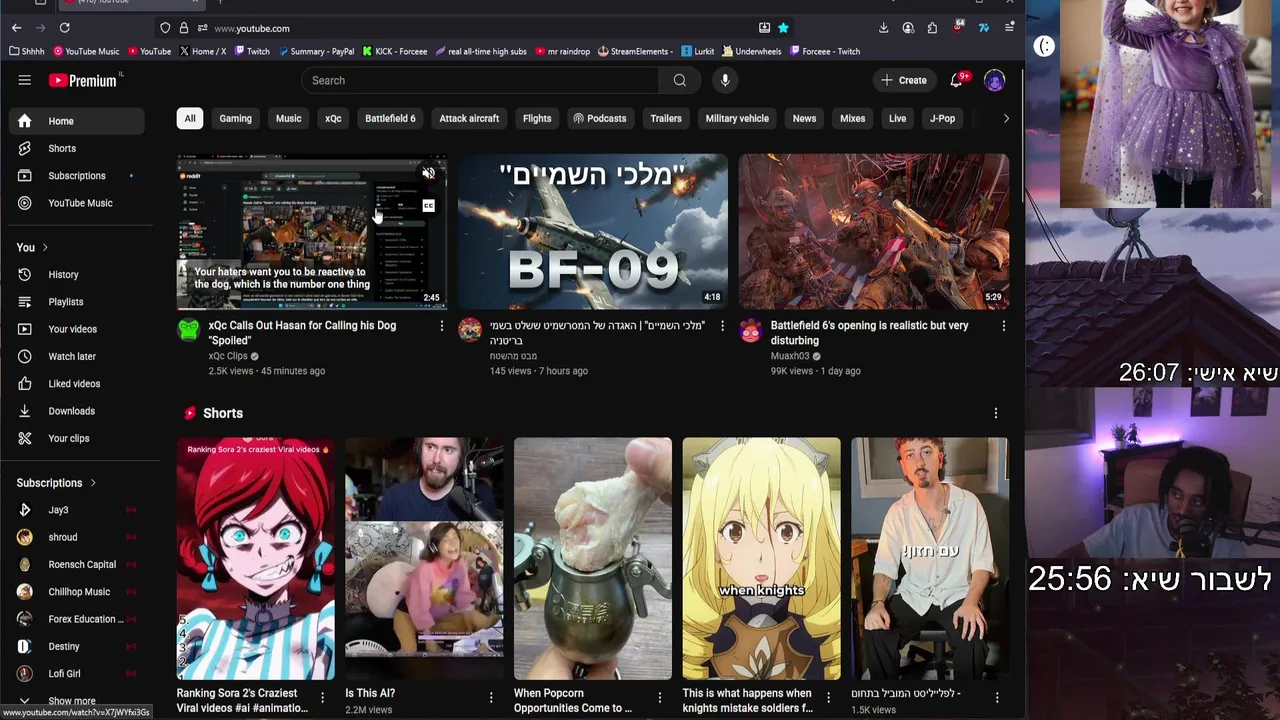The height and width of the screenshot is (720, 1280).
Task: Click the bookmark star in address bar
Action: click(783, 28)
